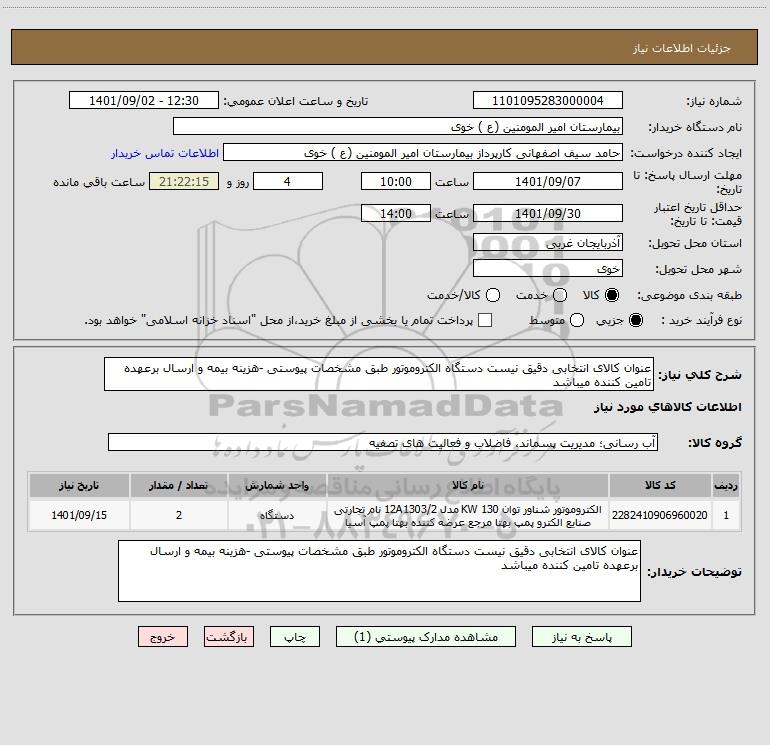Screen dimensions: 770x745
Task: Select the کالا radio button
Action: point(611,295)
